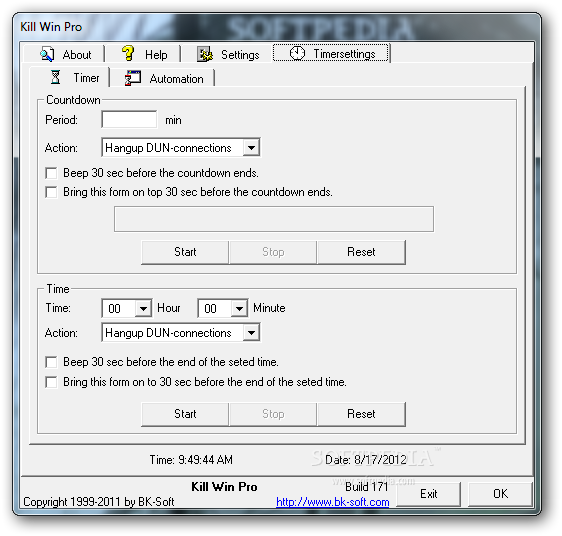Reset the Time section timer
Image resolution: width=562 pixels, height=536 pixels.
[361, 414]
